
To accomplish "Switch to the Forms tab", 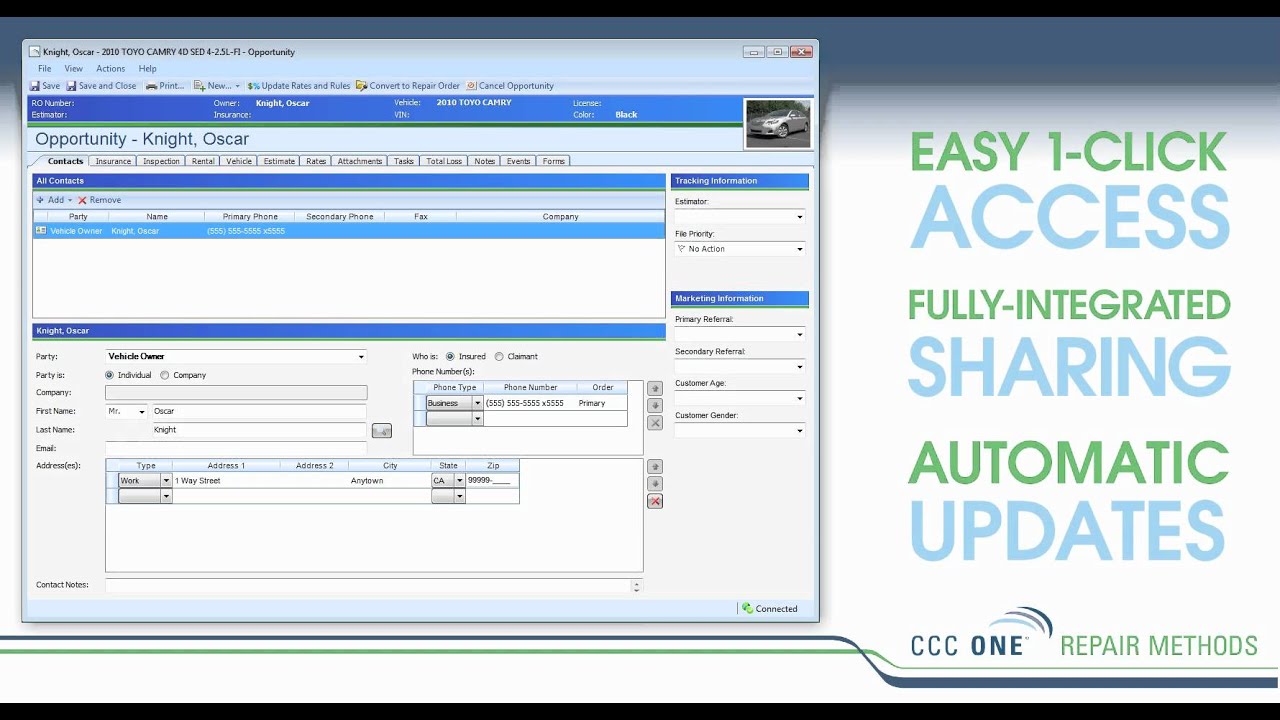I will click(554, 161).
